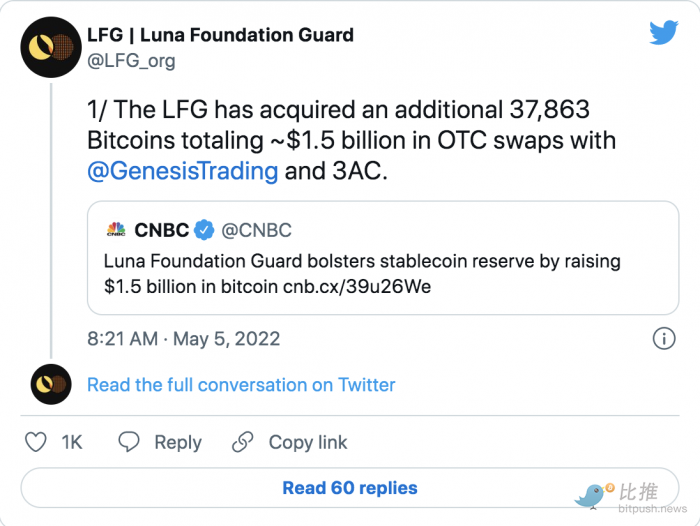700x526 pixels.
Task: Open the @LFG_org handle
Action: (x=131, y=61)
